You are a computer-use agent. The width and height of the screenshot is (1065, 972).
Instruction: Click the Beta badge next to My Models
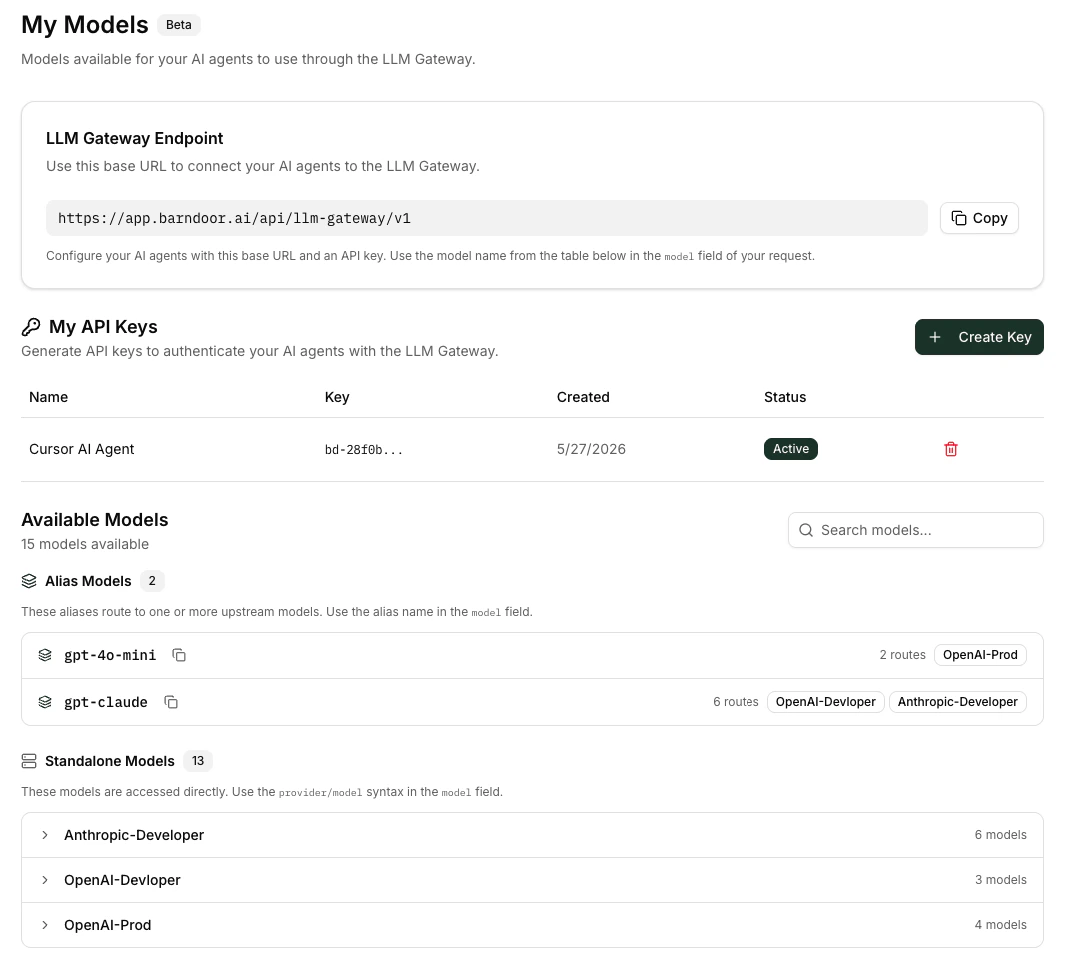[179, 24]
